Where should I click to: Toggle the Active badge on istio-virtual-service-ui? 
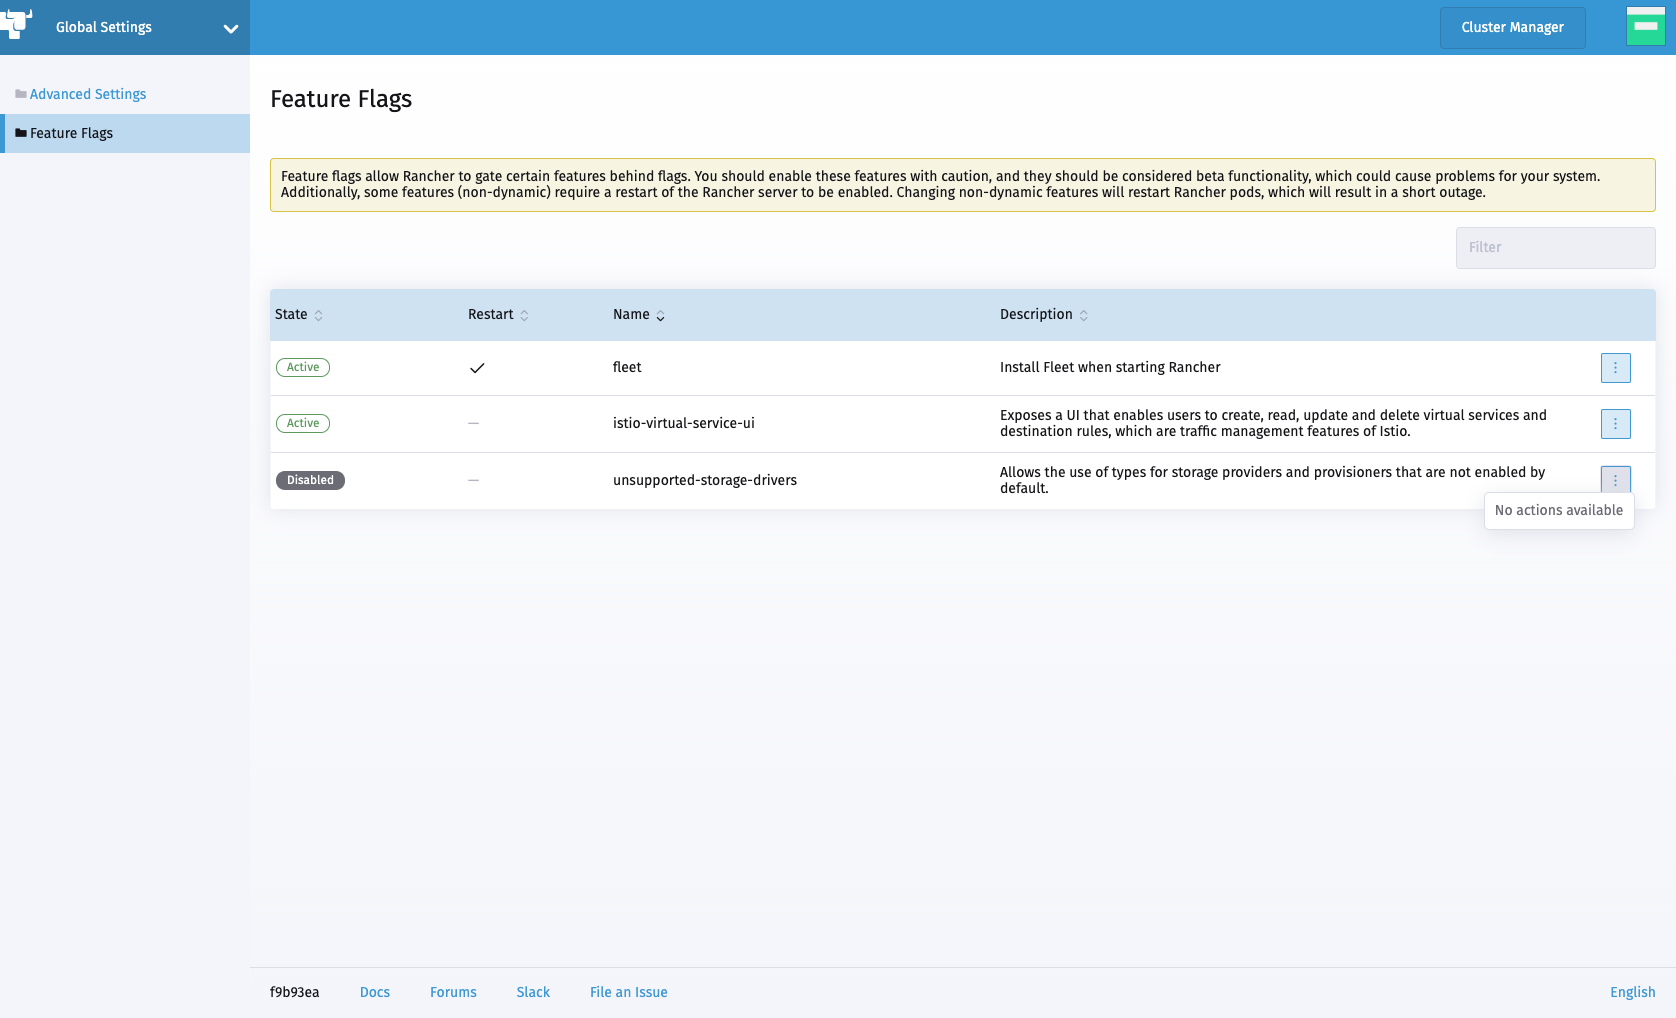click(302, 423)
